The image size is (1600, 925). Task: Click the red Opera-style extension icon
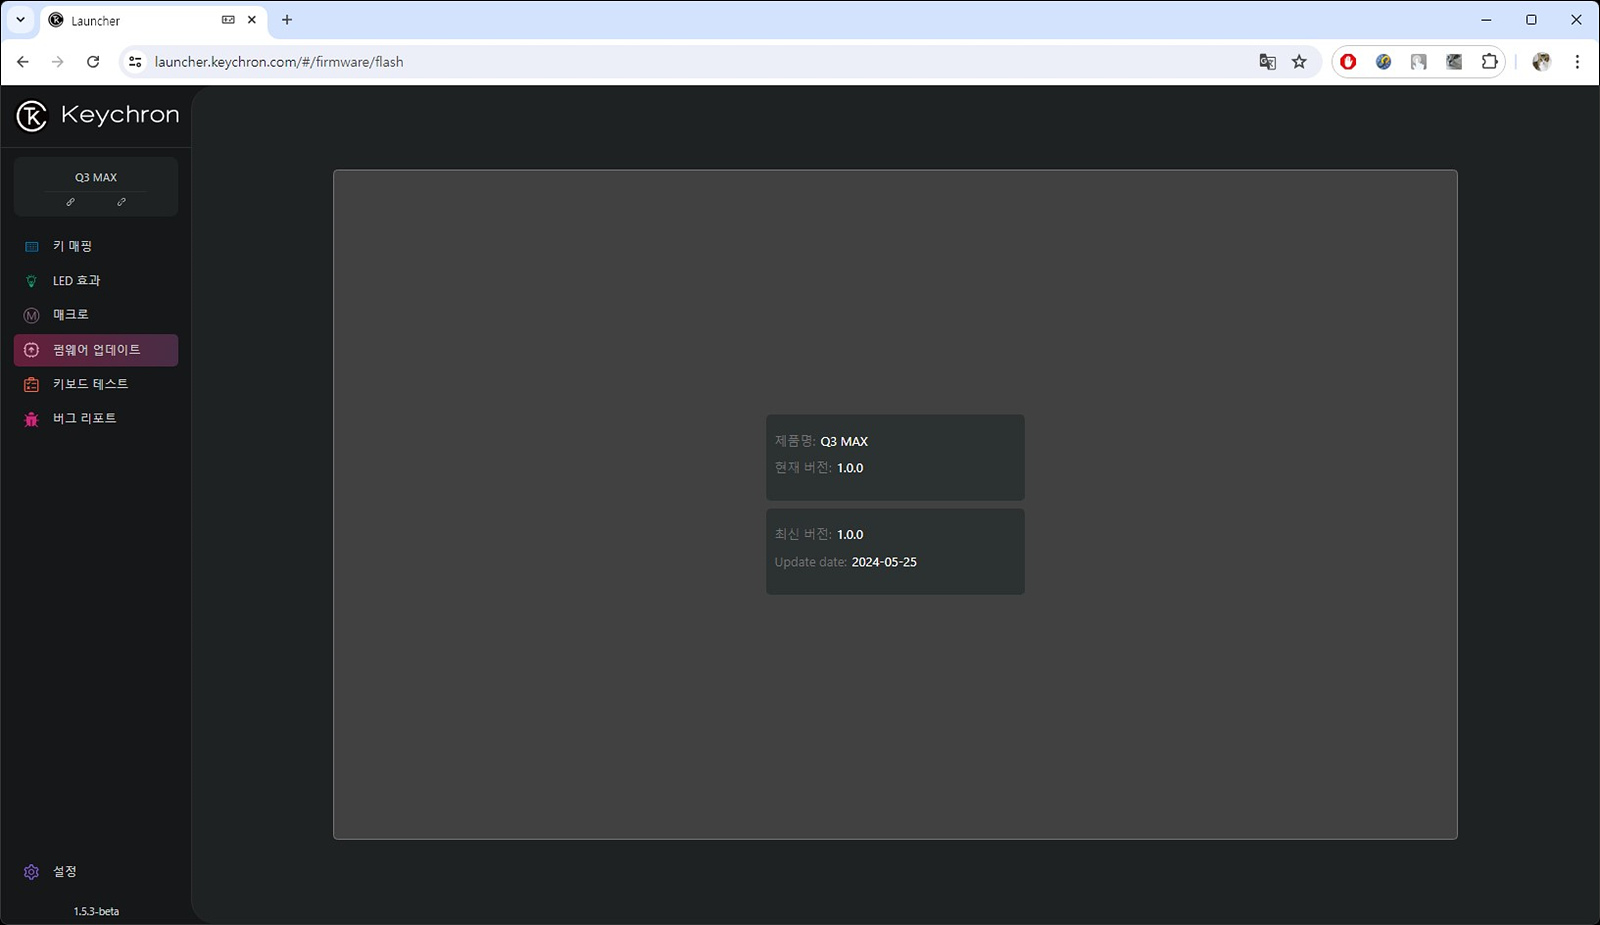[x=1348, y=62]
